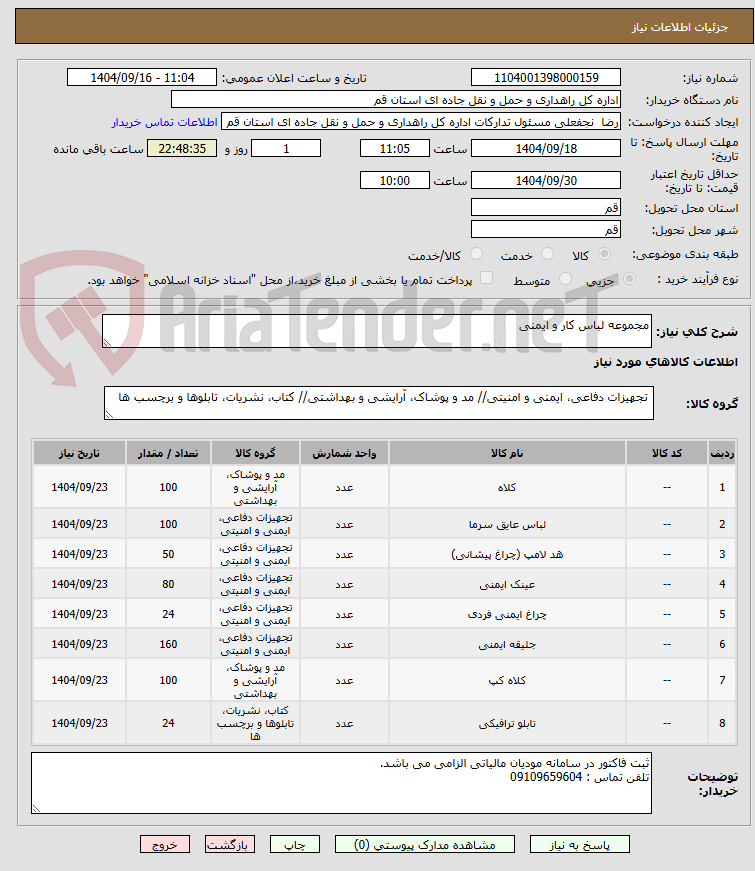Click the price validity date 1404/09/30 field
Screen dimensions: 755x871
(546, 181)
